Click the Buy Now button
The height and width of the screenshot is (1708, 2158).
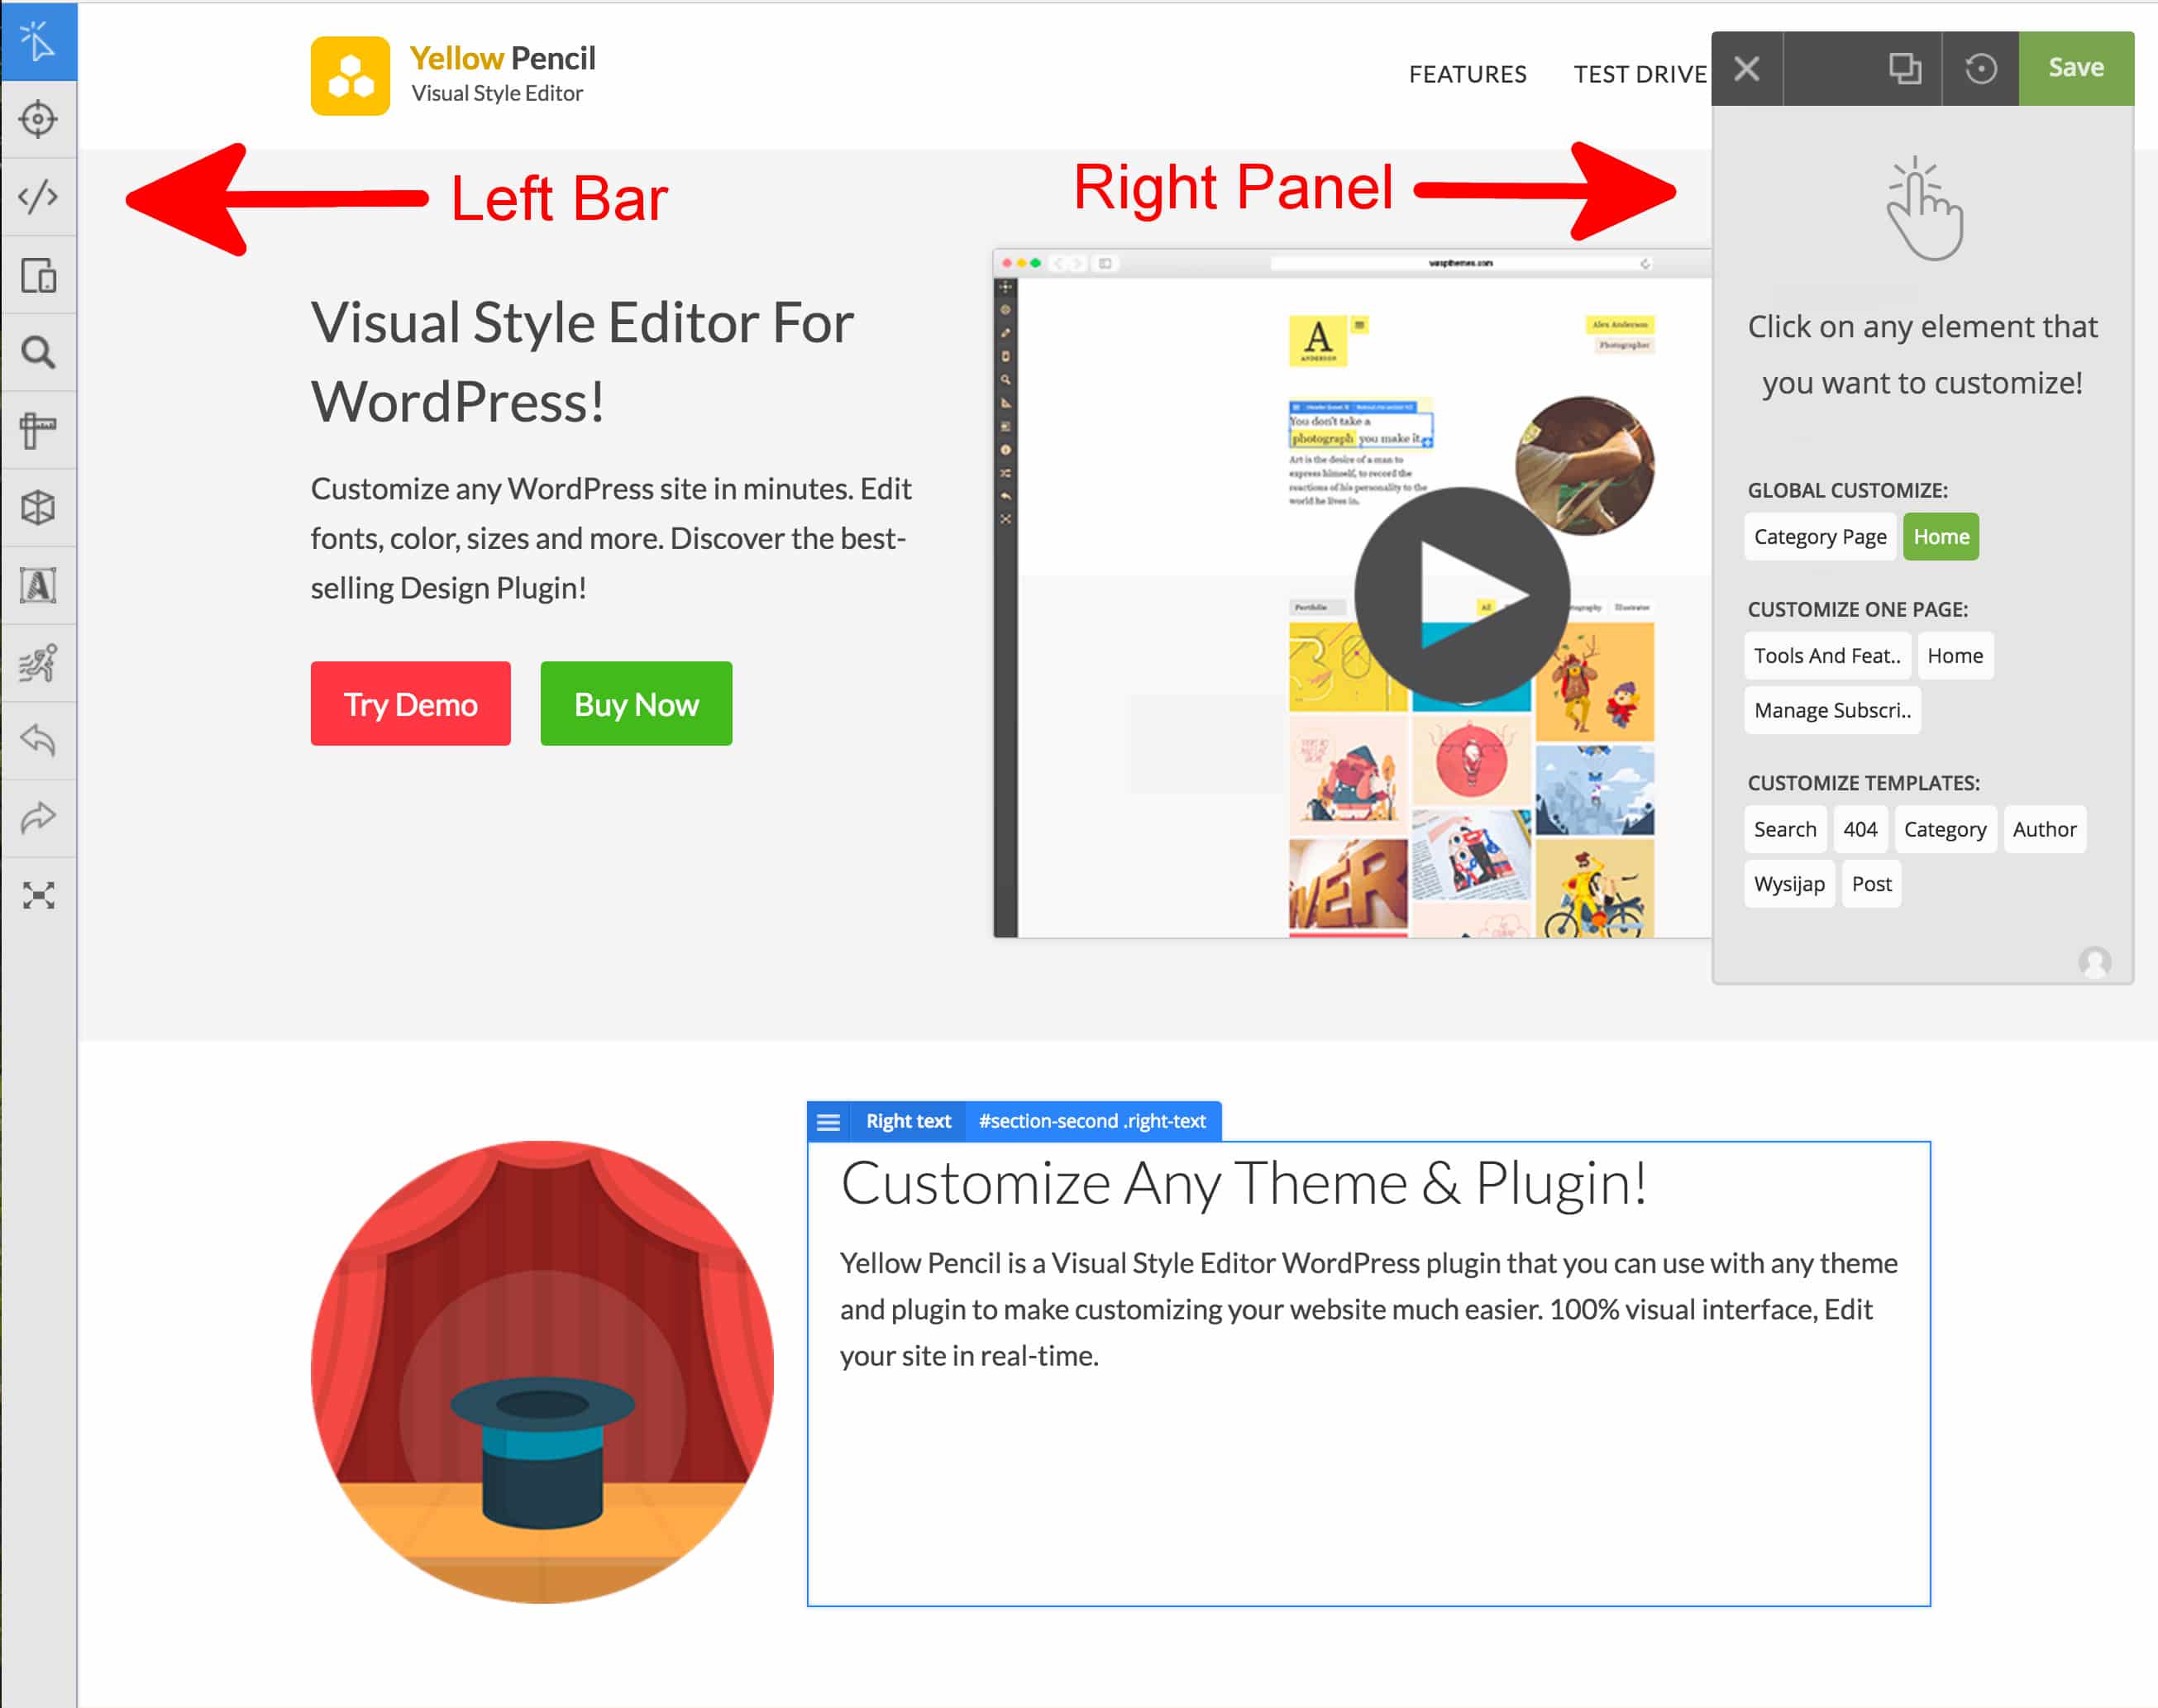[x=636, y=704]
